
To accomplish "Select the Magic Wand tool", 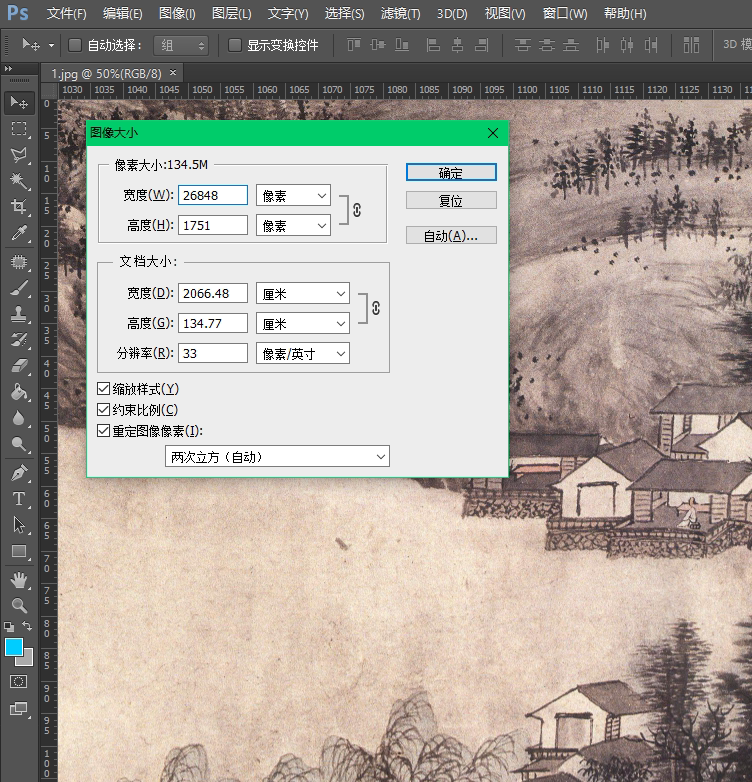I will (x=19, y=181).
